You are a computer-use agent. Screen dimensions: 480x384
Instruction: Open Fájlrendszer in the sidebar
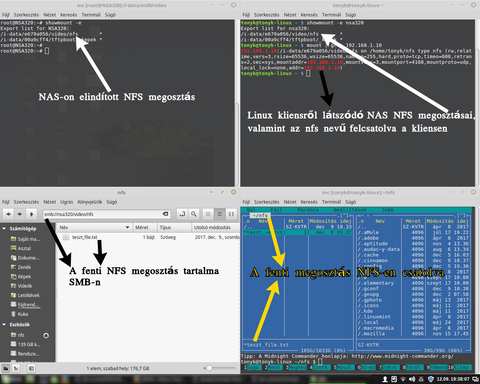(25, 305)
